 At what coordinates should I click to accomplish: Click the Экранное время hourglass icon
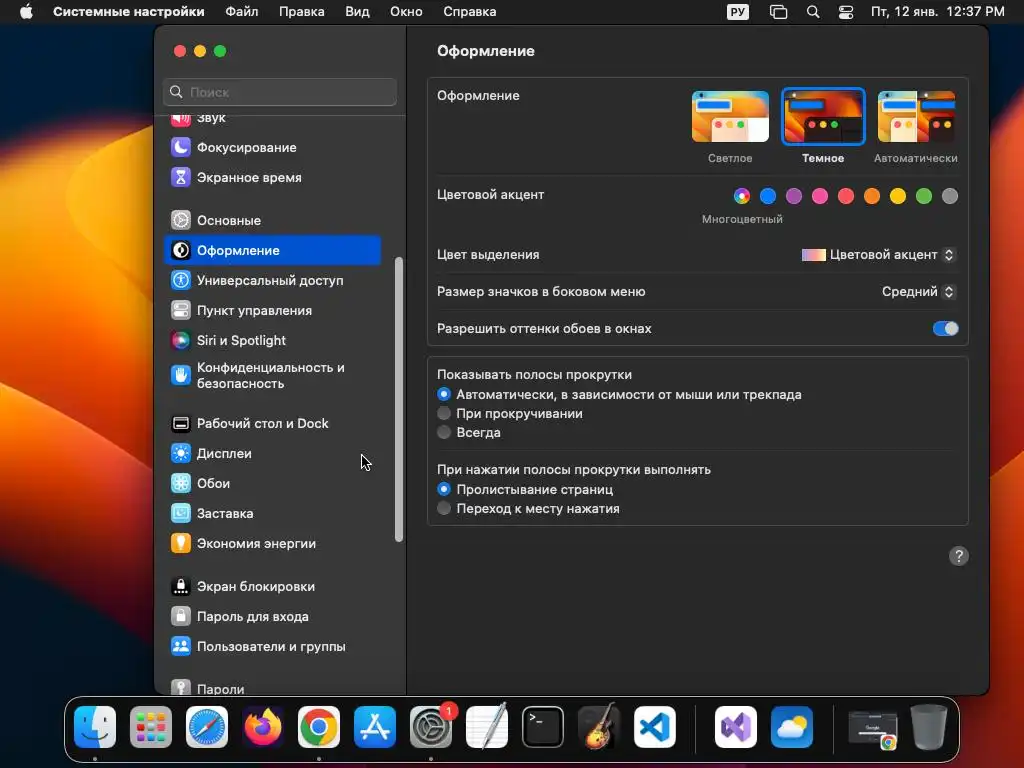[181, 178]
